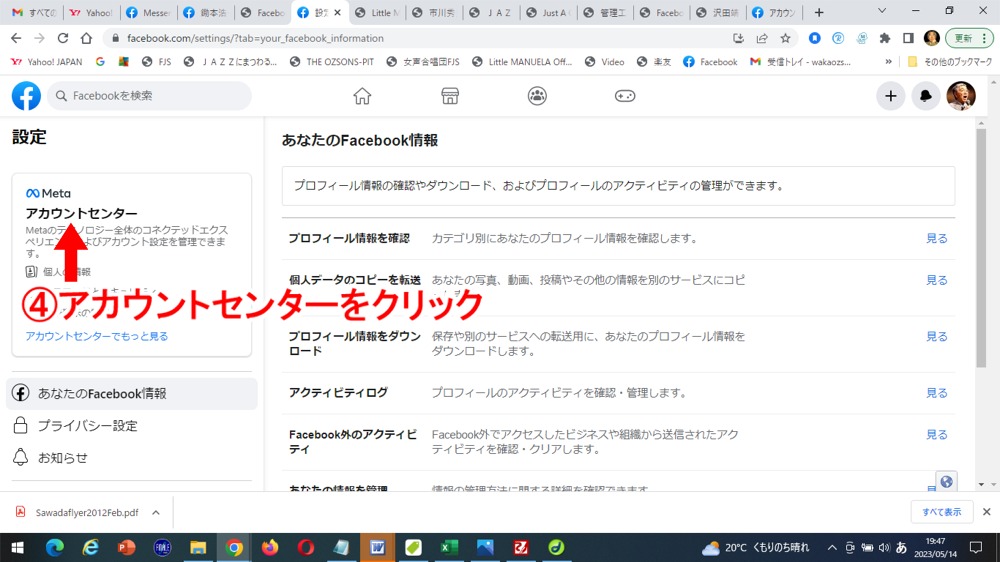This screenshot has height=562, width=1000.
Task: Click the browser forward arrow
Action: 39,38
